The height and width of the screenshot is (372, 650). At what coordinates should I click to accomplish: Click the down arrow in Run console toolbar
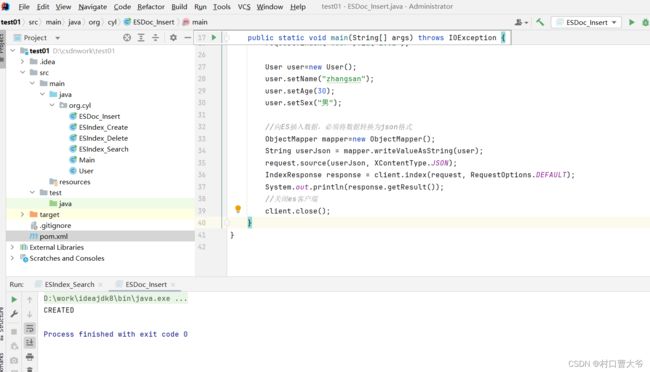[29, 314]
